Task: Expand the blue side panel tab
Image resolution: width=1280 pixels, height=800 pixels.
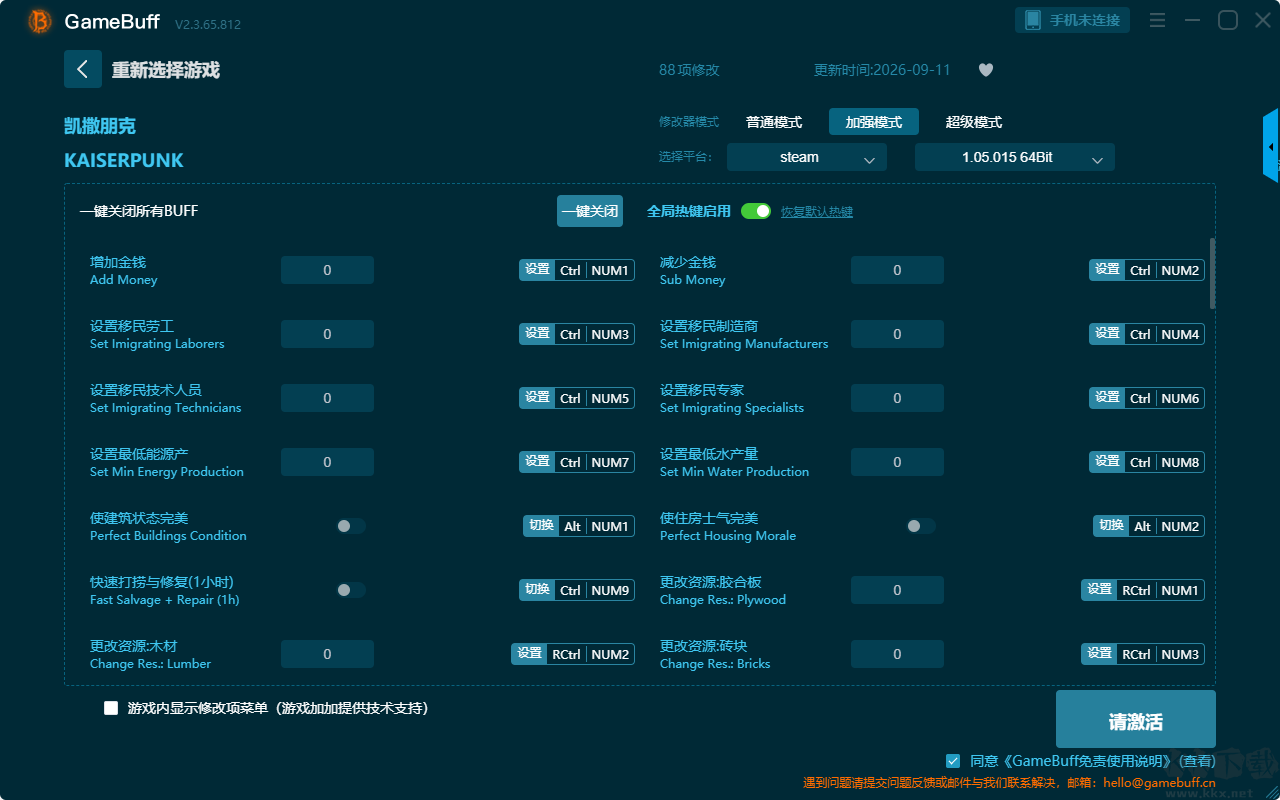Action: coord(1271,146)
